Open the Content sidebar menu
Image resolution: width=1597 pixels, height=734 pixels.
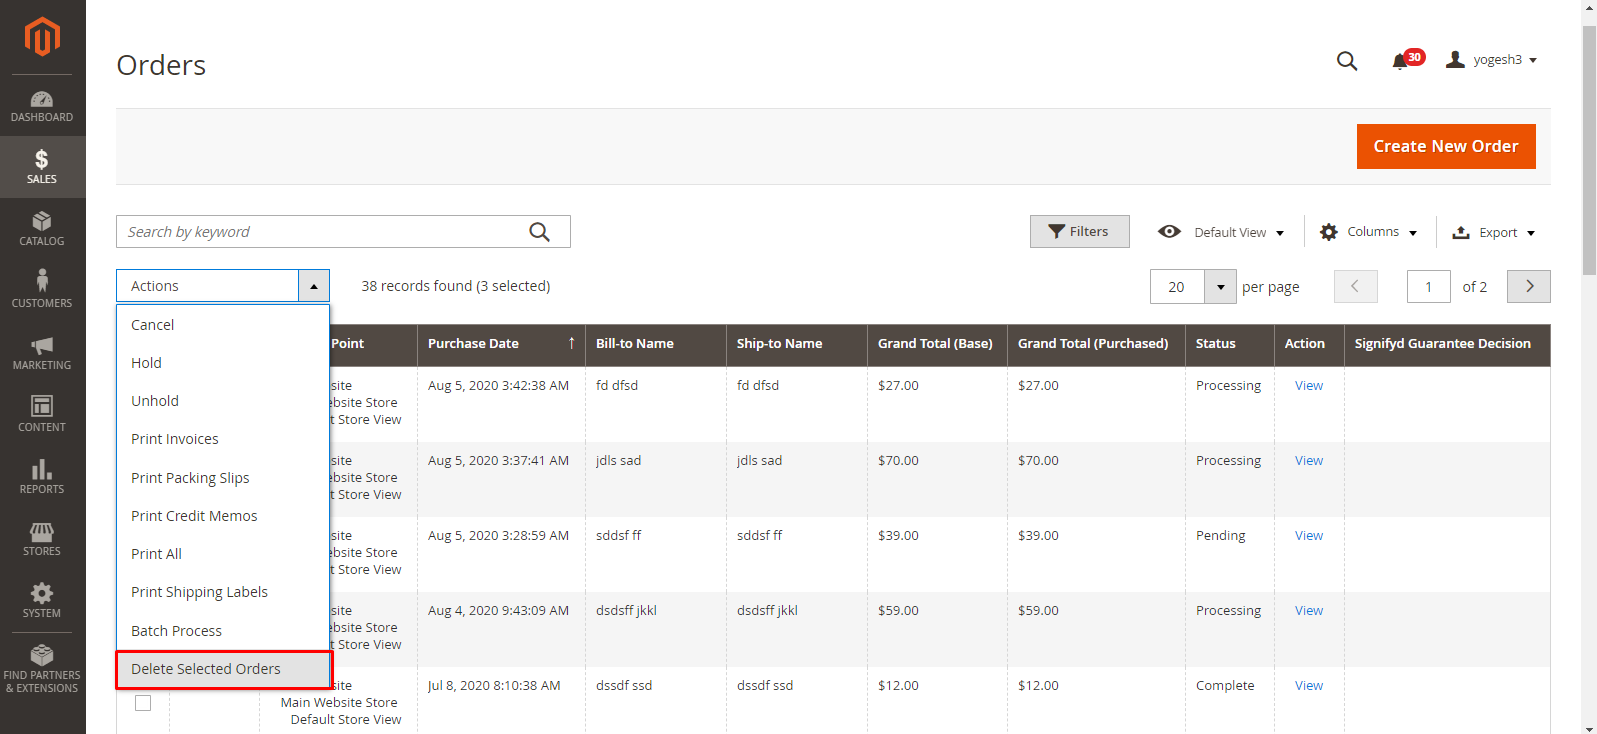[x=42, y=415]
